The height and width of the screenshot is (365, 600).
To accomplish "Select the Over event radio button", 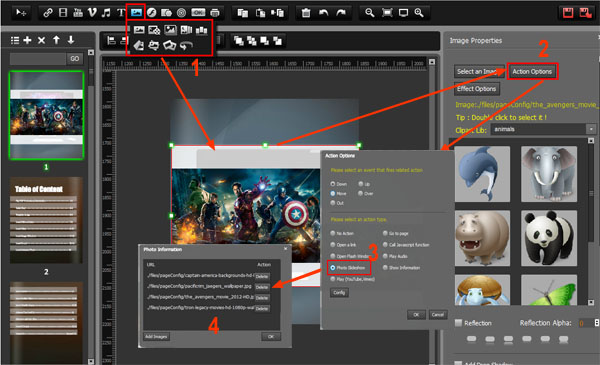I will click(360, 194).
